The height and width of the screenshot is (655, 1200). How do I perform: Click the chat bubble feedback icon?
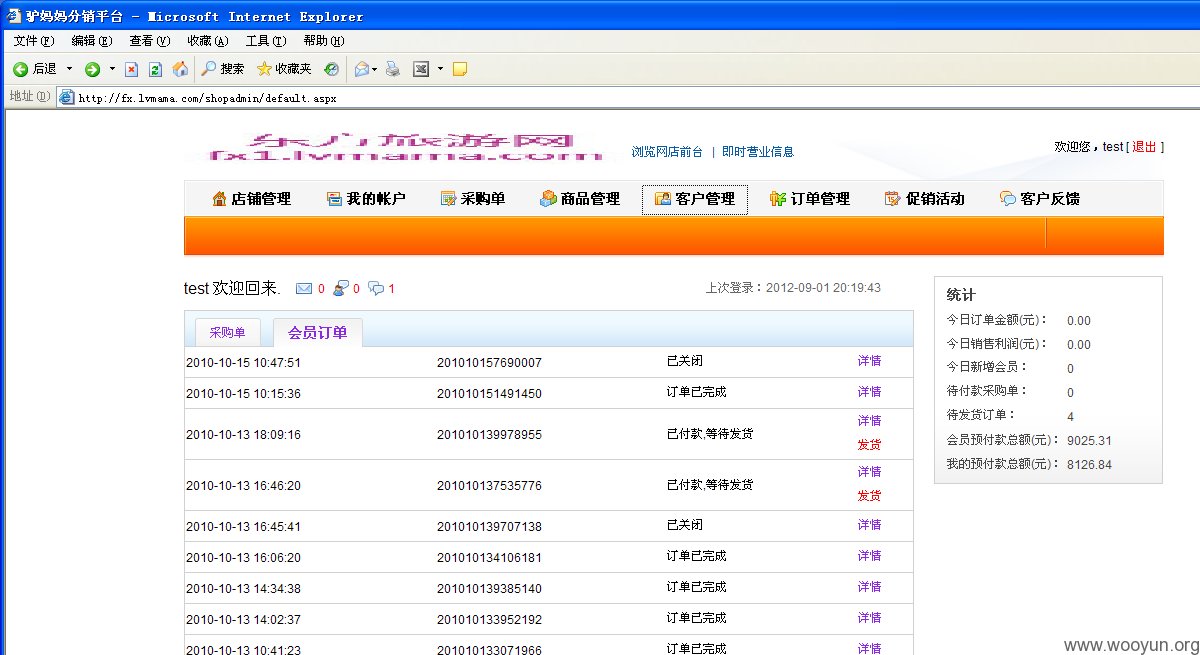376,289
